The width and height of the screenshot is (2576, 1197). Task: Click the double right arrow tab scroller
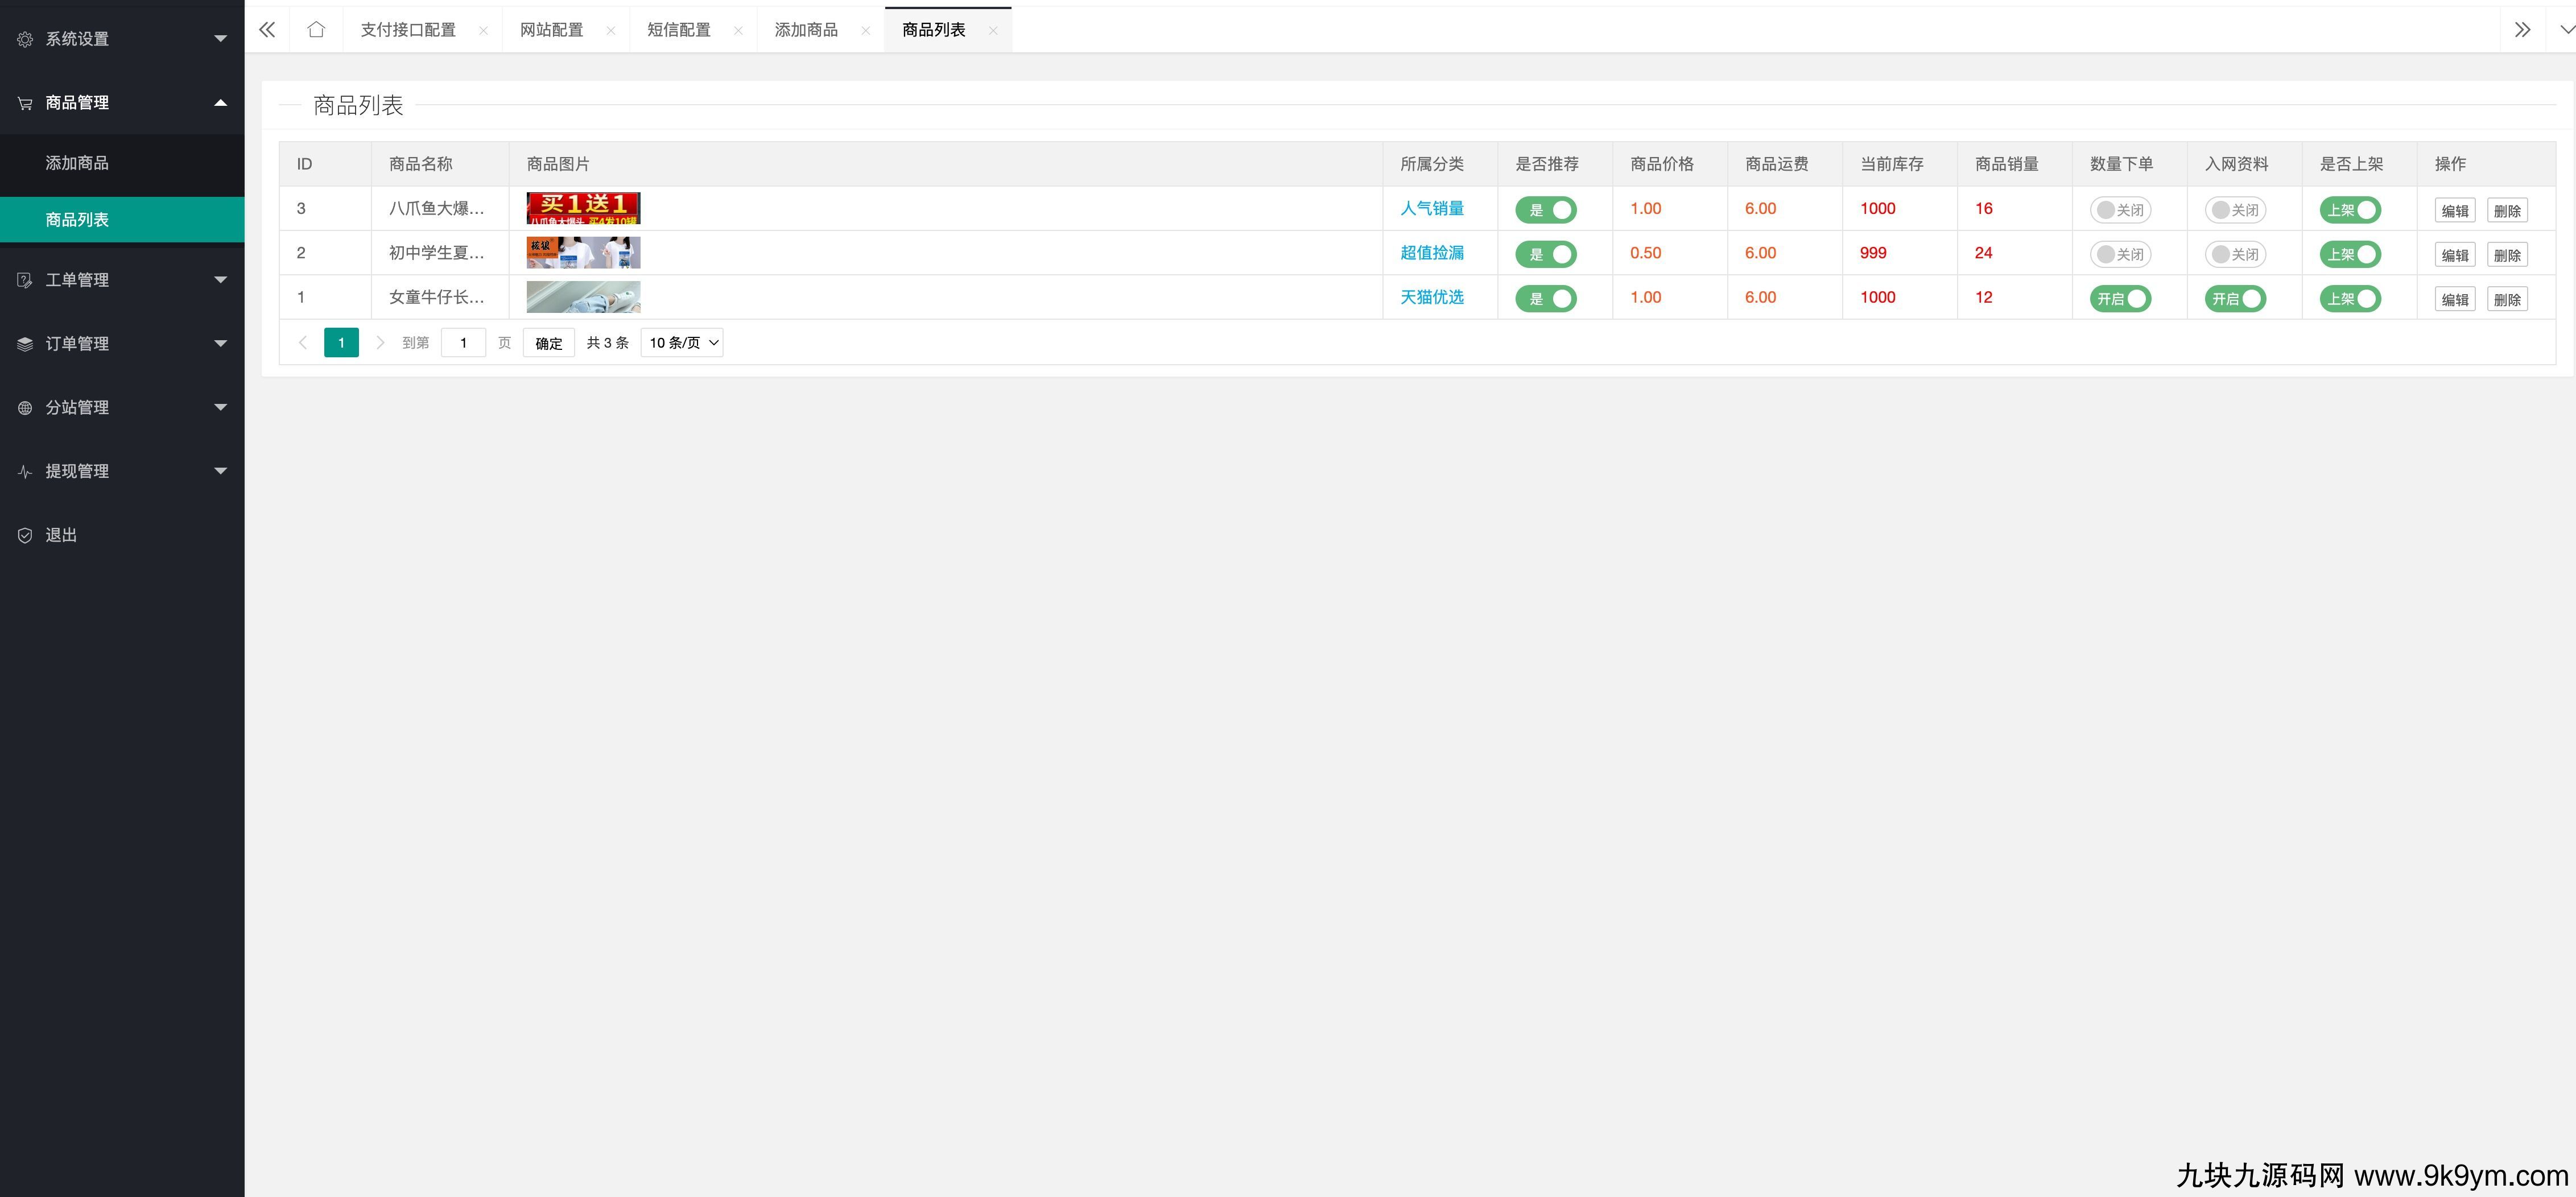pyautogui.click(x=2522, y=30)
